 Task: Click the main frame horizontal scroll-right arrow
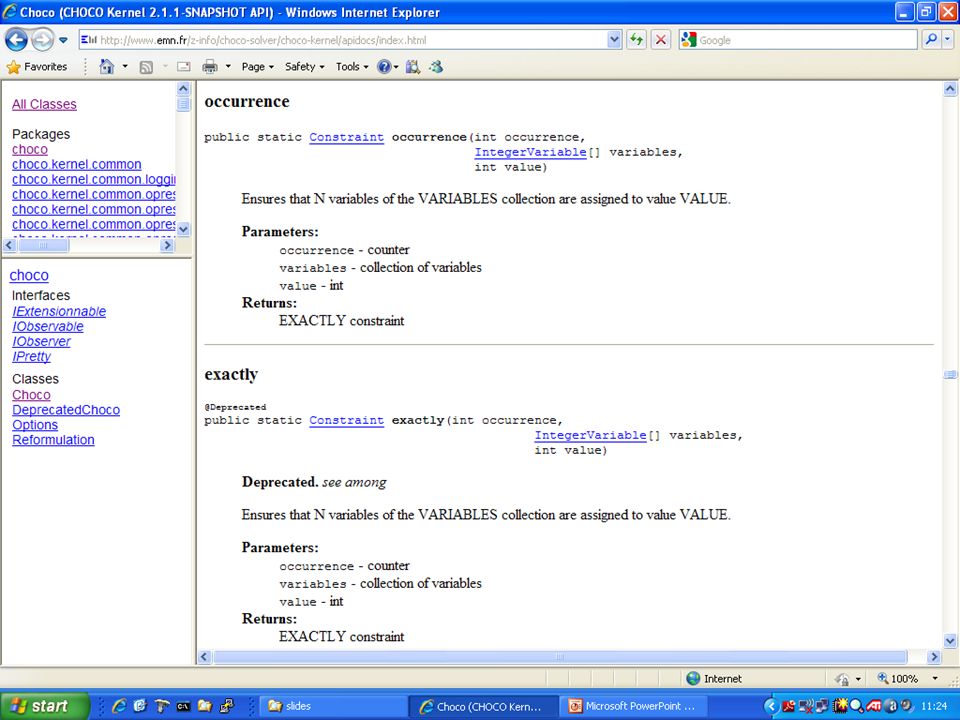[x=934, y=657]
